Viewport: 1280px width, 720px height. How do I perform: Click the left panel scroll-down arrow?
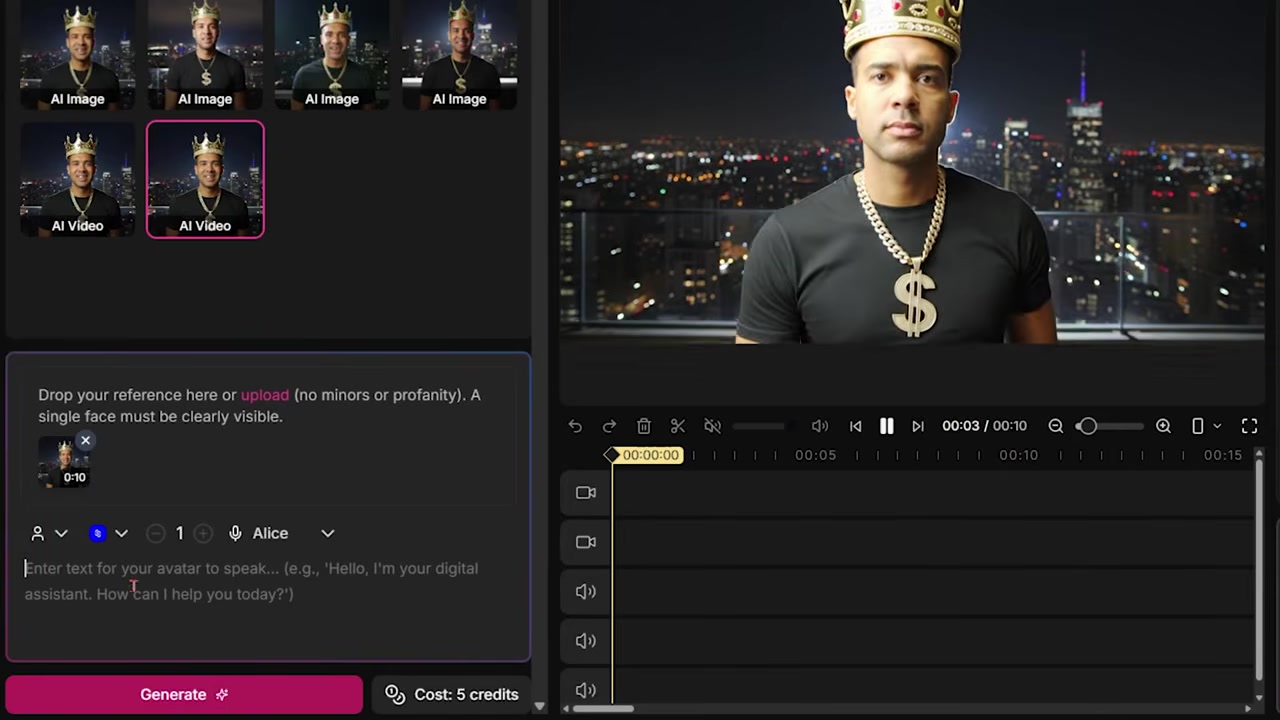pos(540,707)
